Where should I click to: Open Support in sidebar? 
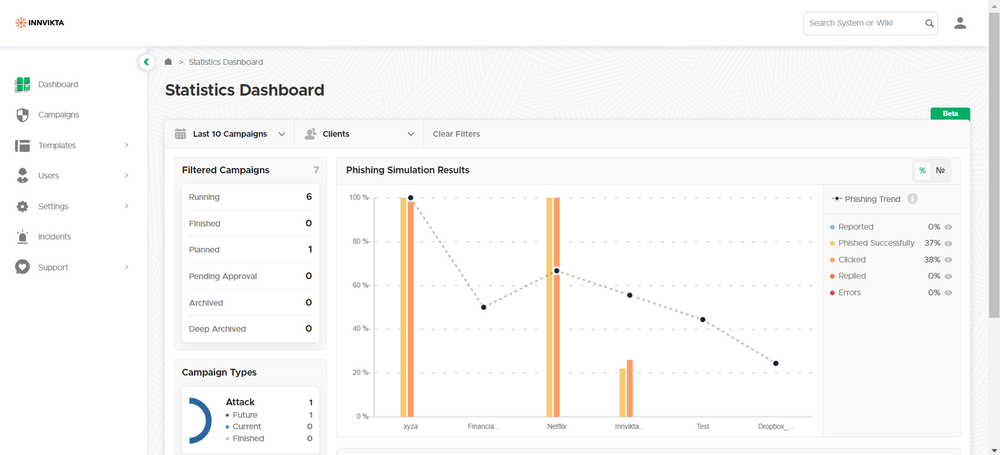(x=53, y=267)
